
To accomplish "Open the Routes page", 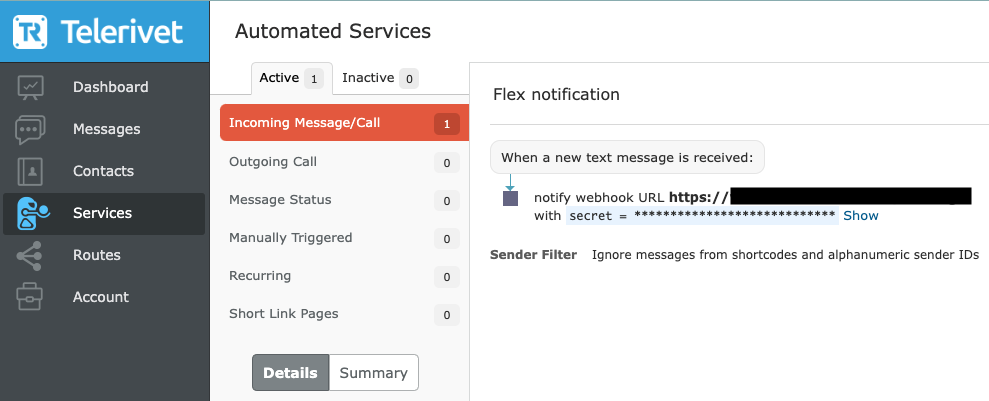I will click(x=97, y=255).
